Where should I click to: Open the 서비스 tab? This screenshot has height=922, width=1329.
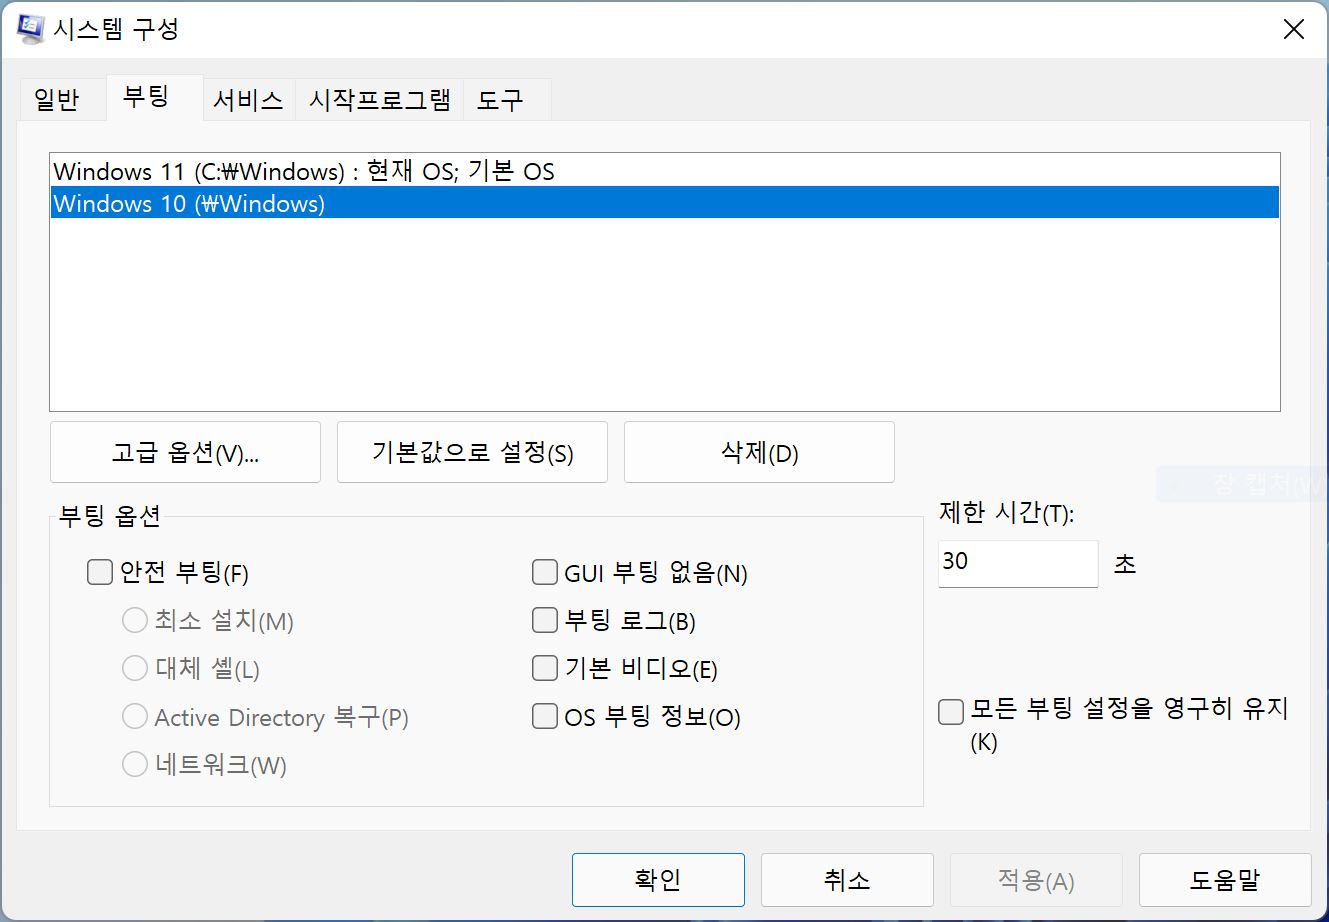[248, 100]
